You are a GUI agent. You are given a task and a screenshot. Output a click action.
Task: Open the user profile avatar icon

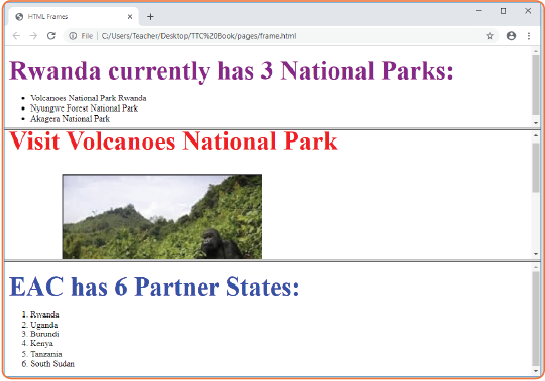pyautogui.click(x=511, y=36)
